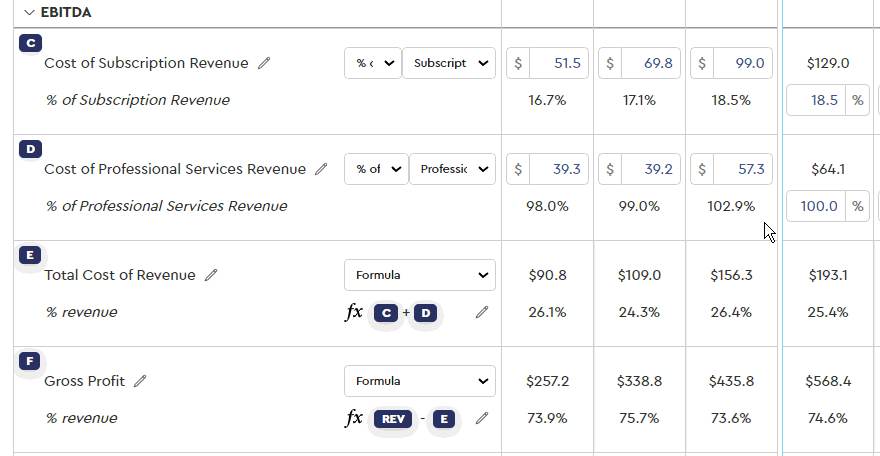The image size is (880, 456).
Task: Click the pencil icon next to Gross Profit
Action: point(140,381)
